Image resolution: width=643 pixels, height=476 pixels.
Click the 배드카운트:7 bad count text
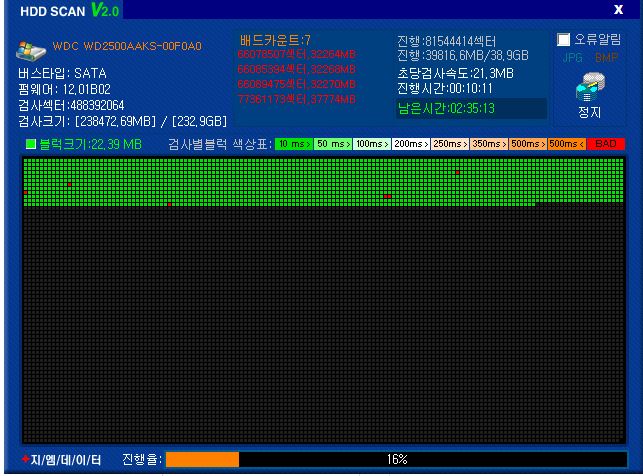(276, 40)
